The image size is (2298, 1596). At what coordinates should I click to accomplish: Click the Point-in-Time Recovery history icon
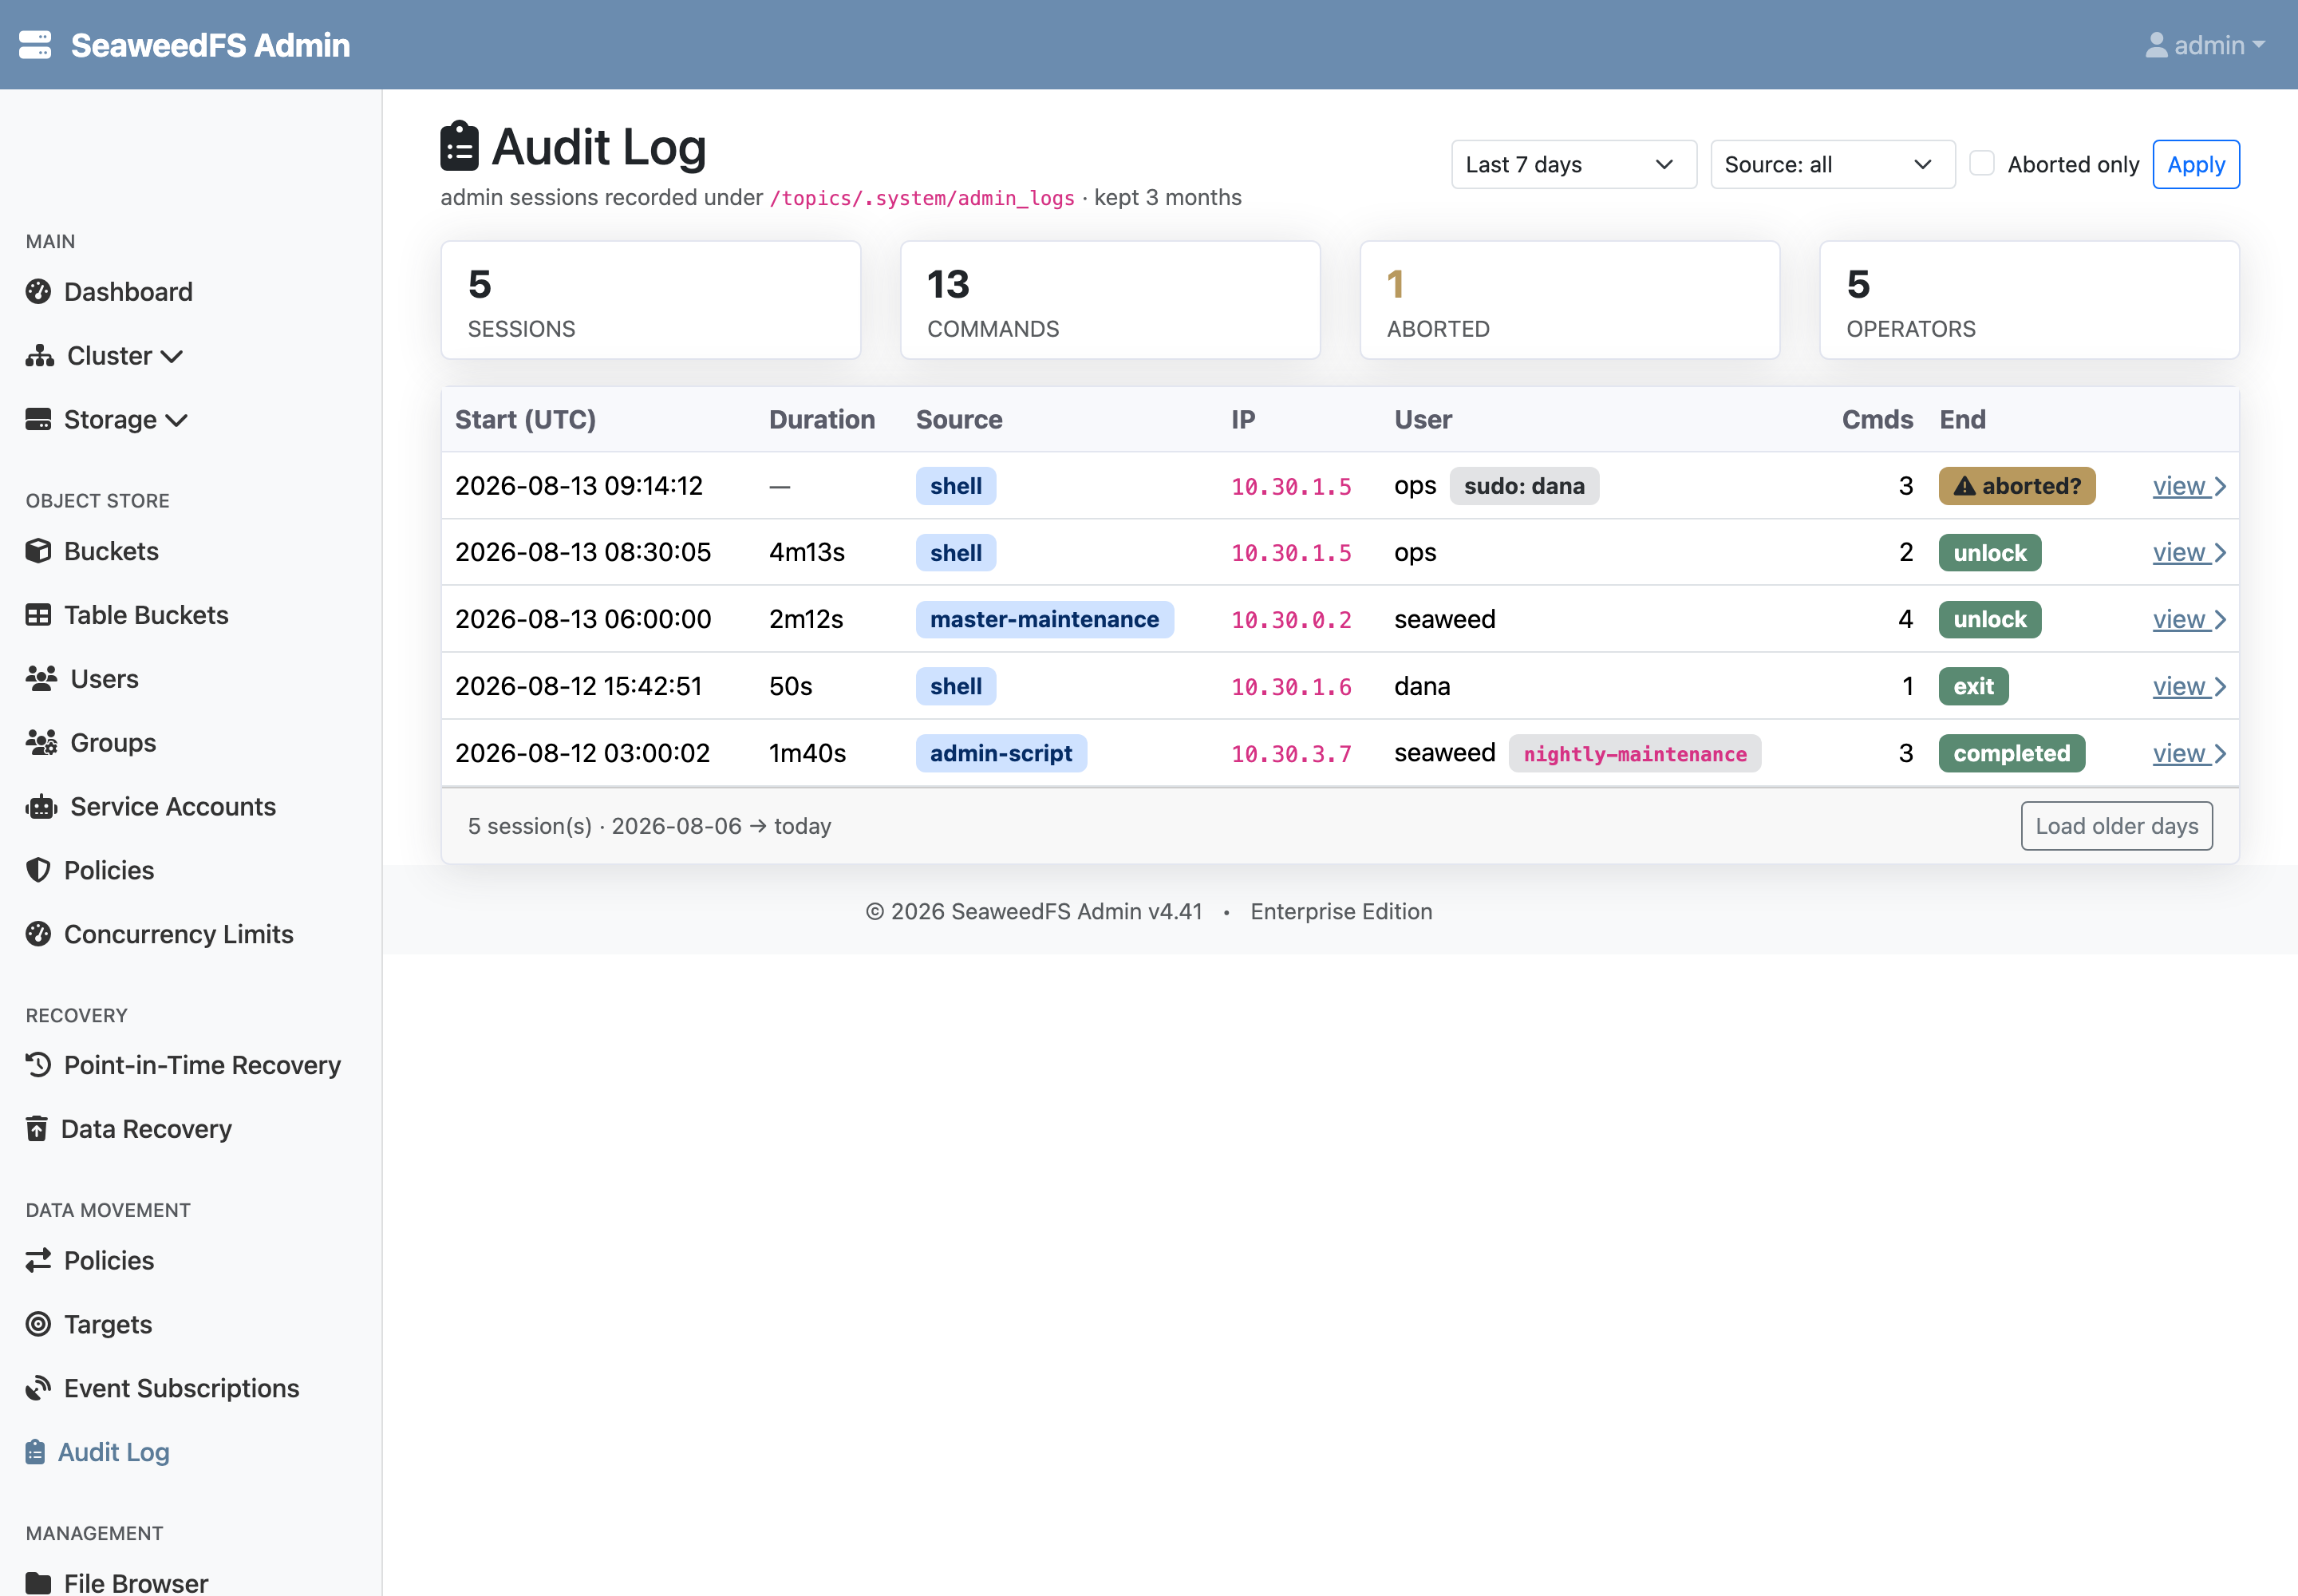(x=38, y=1065)
